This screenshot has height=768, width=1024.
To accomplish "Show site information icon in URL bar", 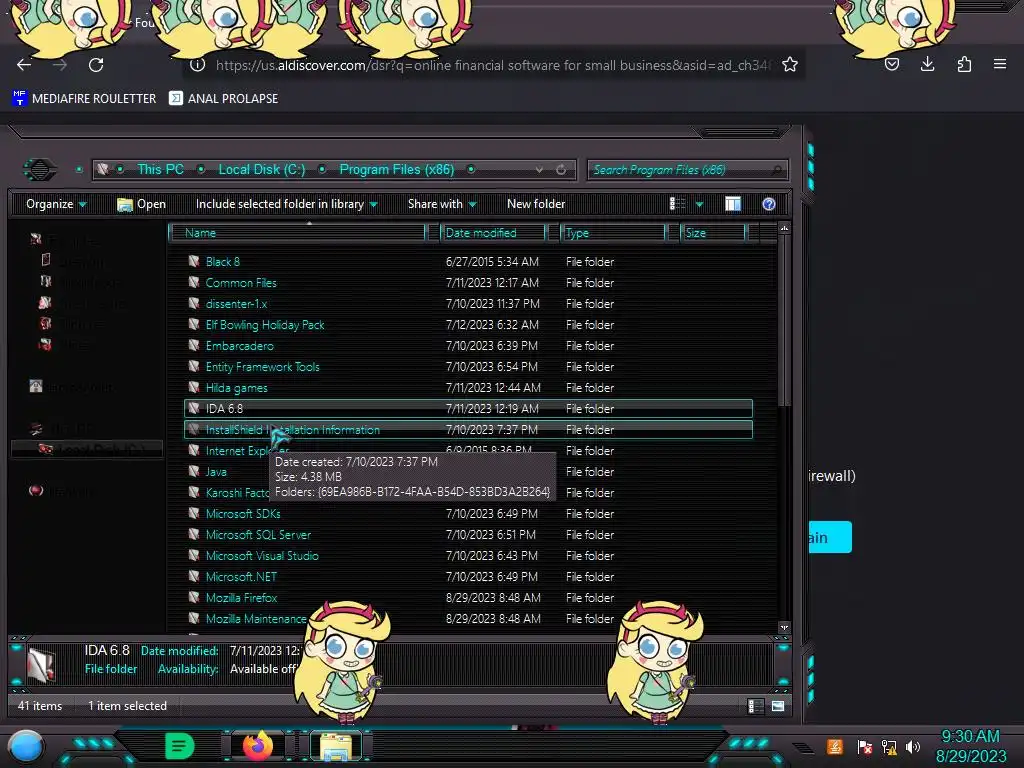I will click(x=197, y=65).
